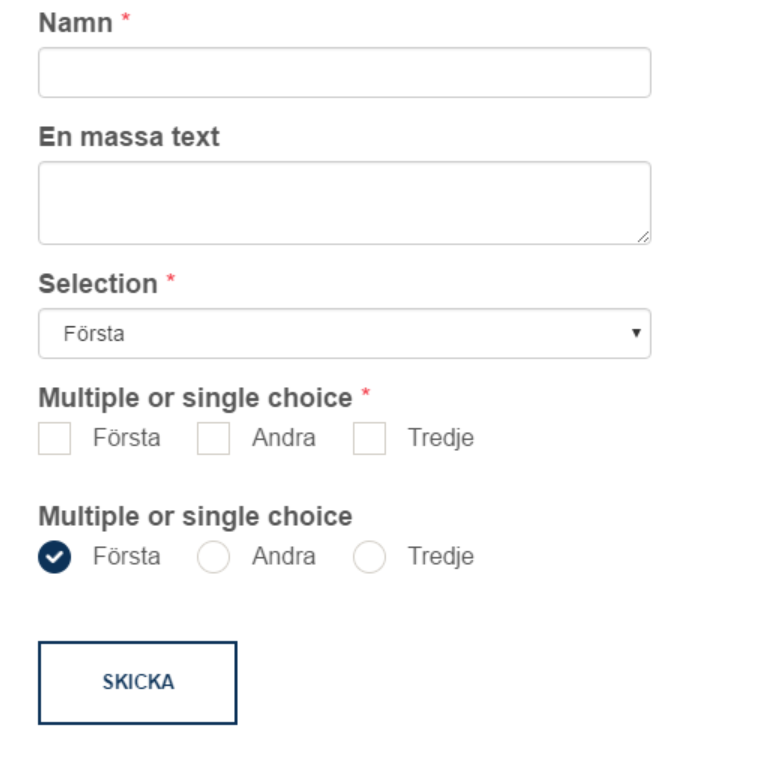Click the Tredje text beside the checkbox
Screen dimensions: 765x759
coord(440,438)
